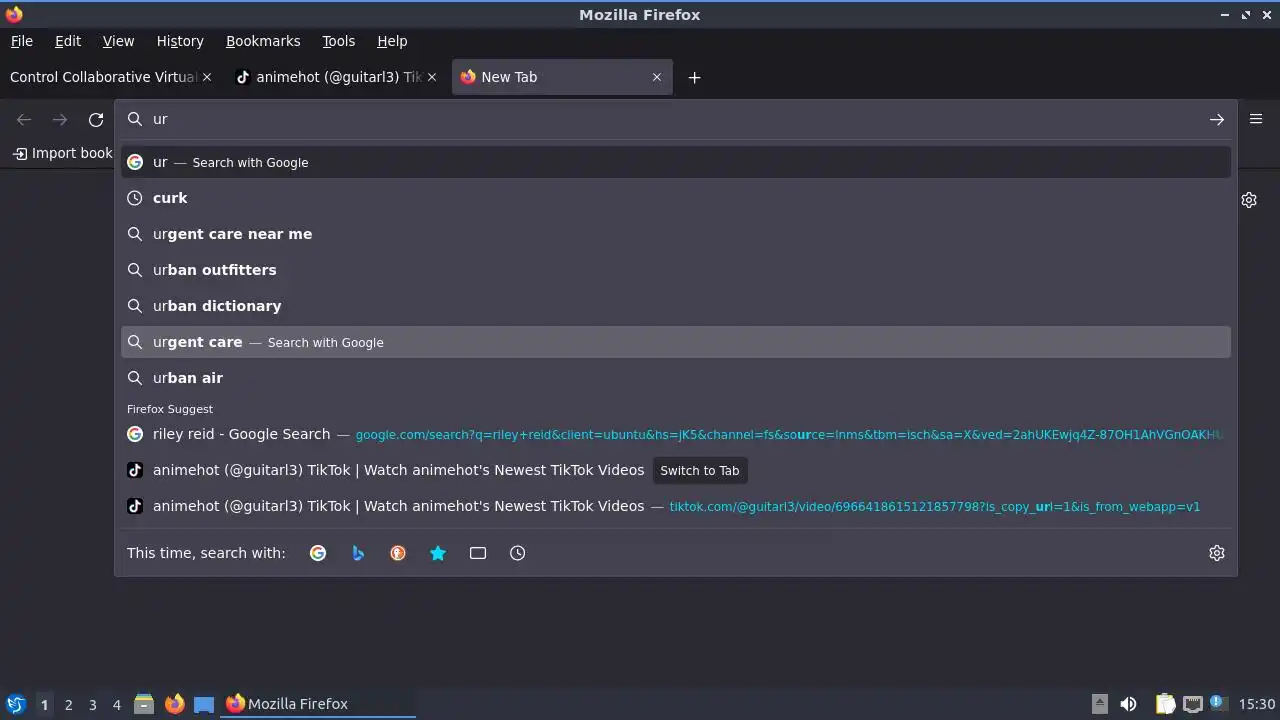The image size is (1280, 720).
Task: Select 'ur — Search with Google' suggestion
Action: pyautogui.click(x=676, y=162)
